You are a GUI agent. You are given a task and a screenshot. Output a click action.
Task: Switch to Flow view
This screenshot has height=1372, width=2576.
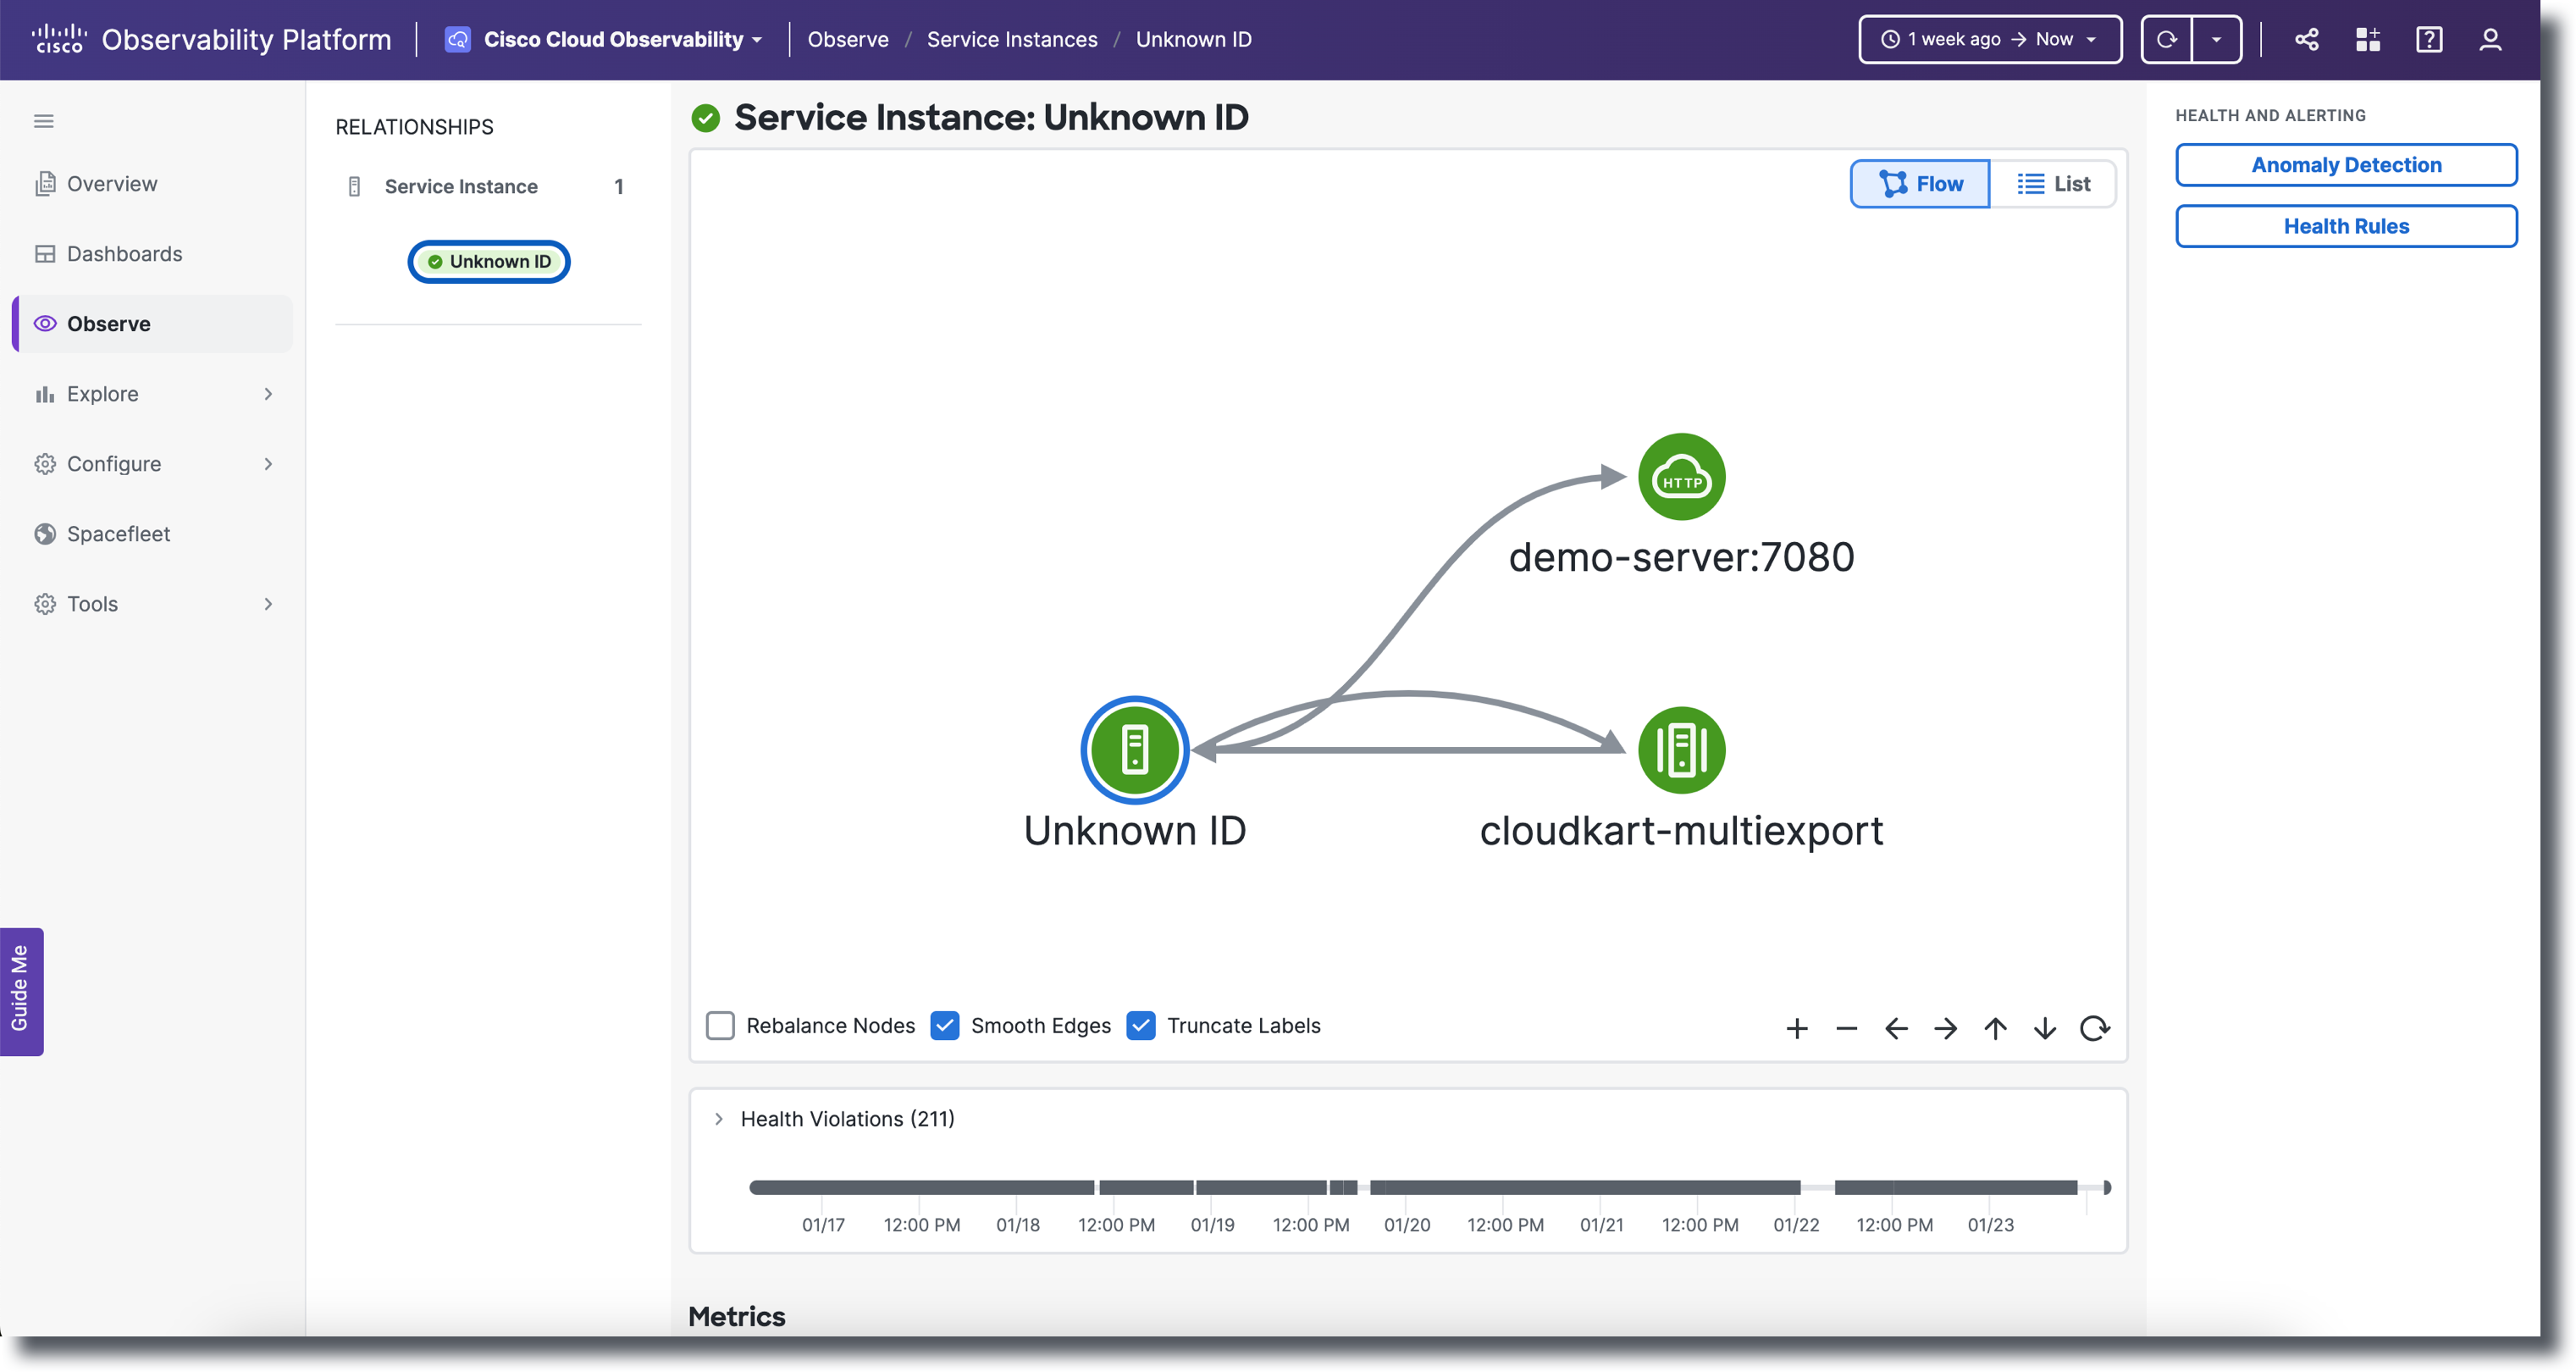pyautogui.click(x=1920, y=184)
